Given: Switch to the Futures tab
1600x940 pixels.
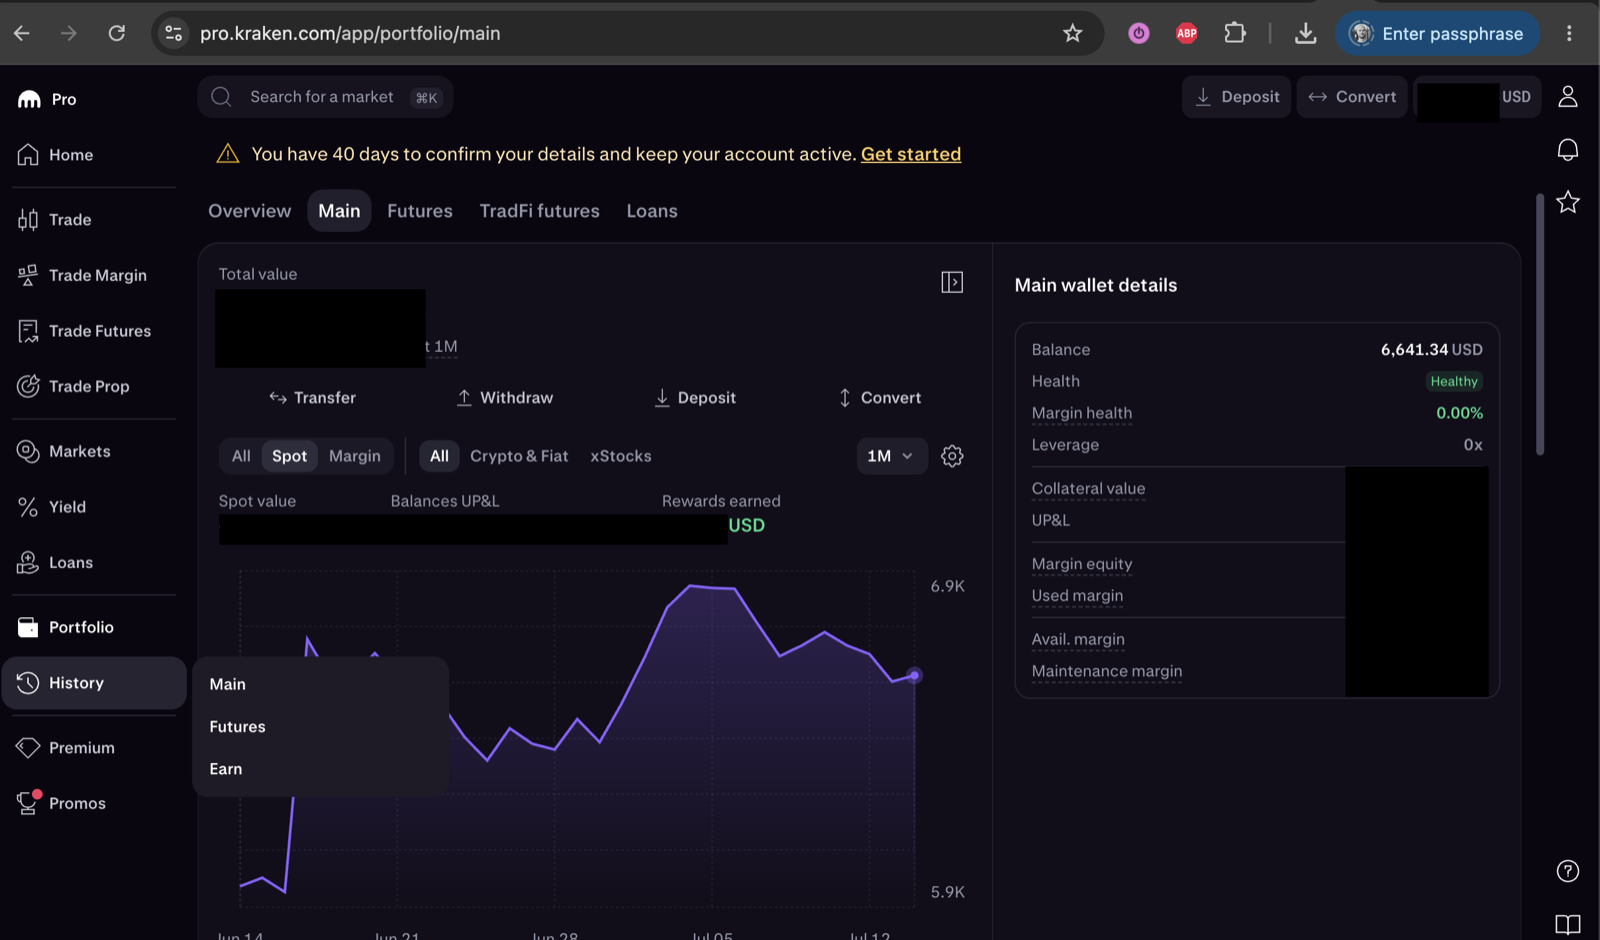Looking at the screenshot, I should click(420, 211).
